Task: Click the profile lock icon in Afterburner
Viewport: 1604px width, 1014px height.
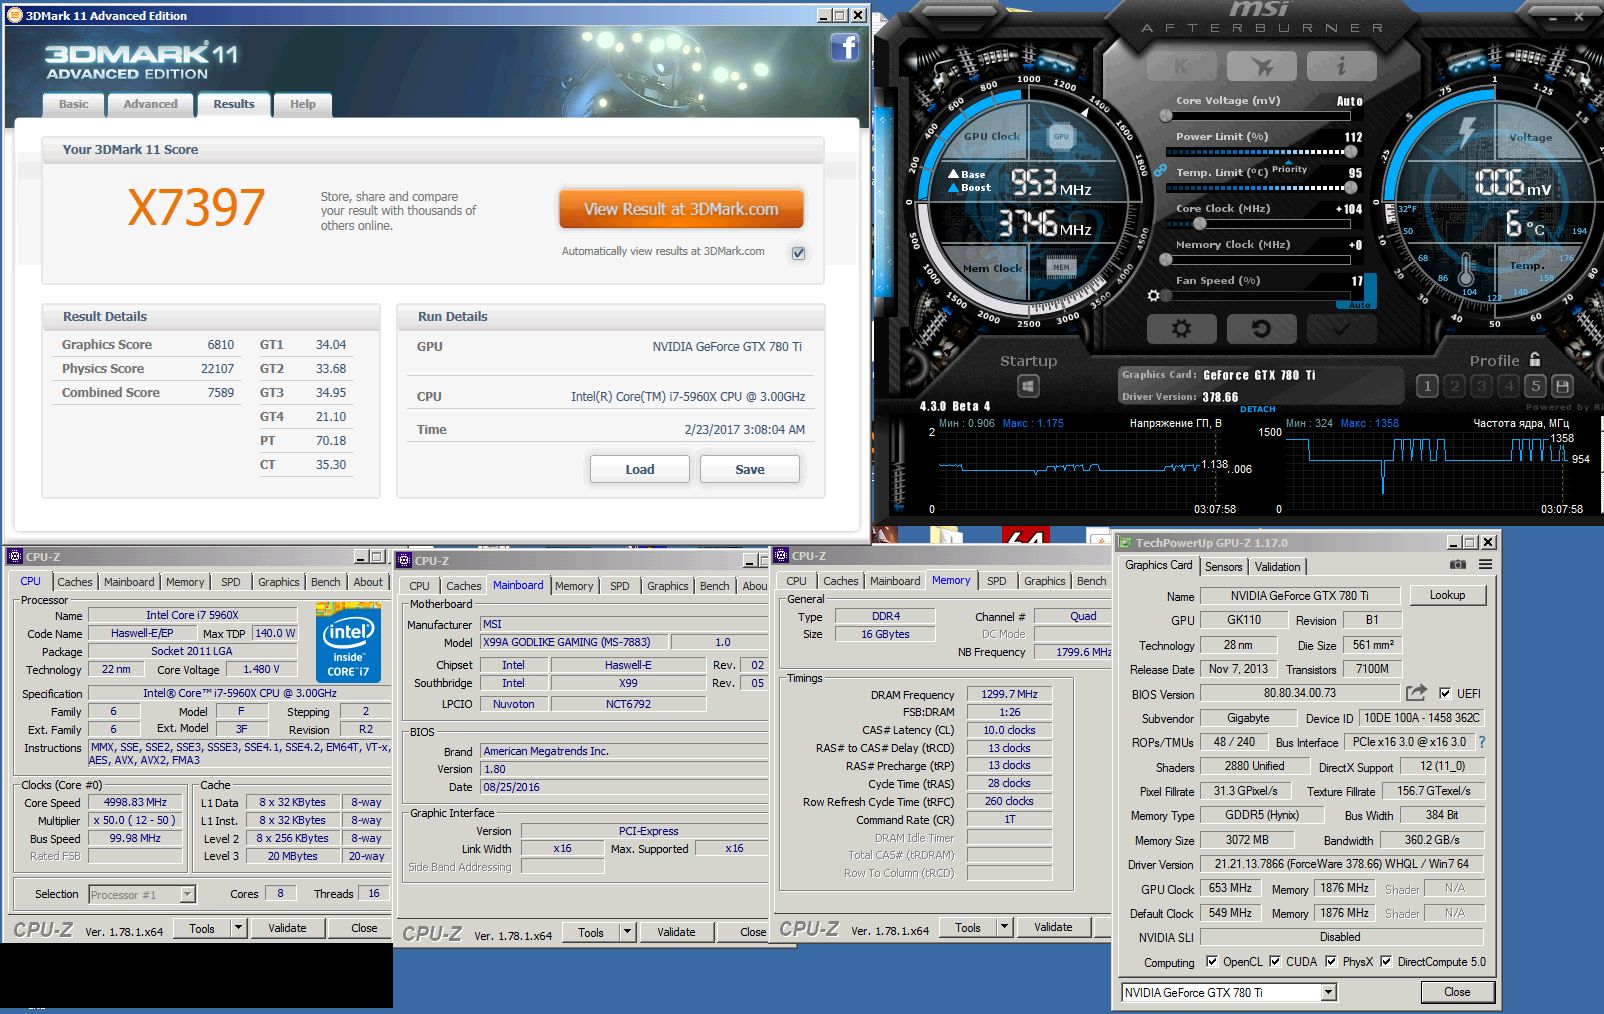Action: click(1535, 359)
